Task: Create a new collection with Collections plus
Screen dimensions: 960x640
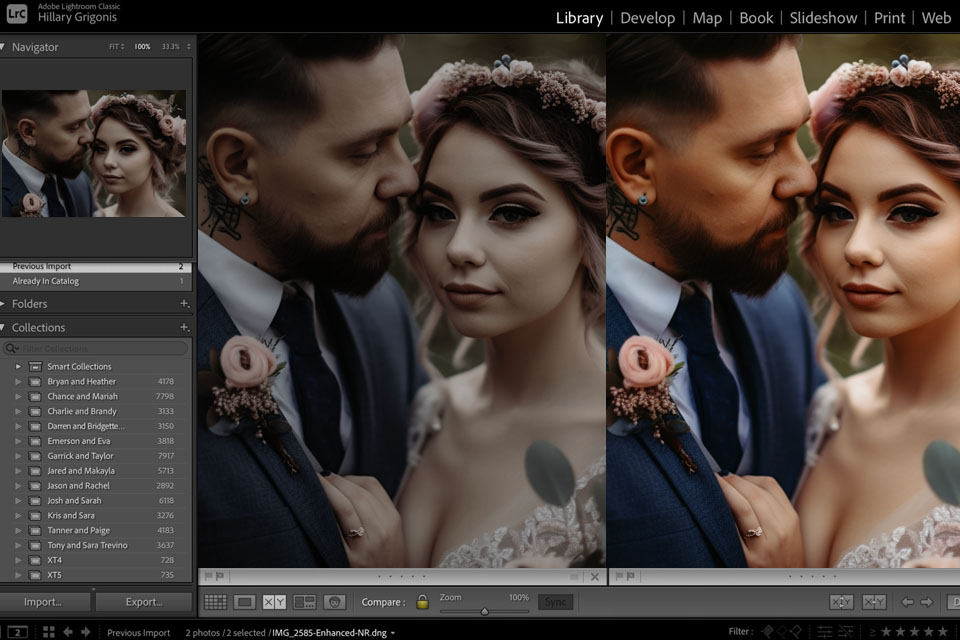Action: click(184, 327)
